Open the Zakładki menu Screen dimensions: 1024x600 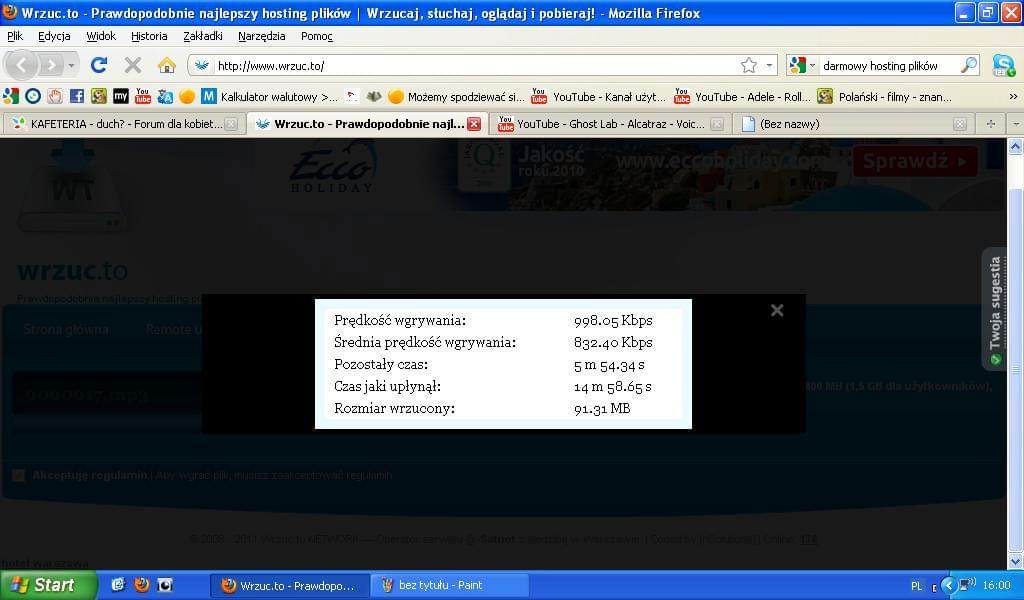(203, 36)
